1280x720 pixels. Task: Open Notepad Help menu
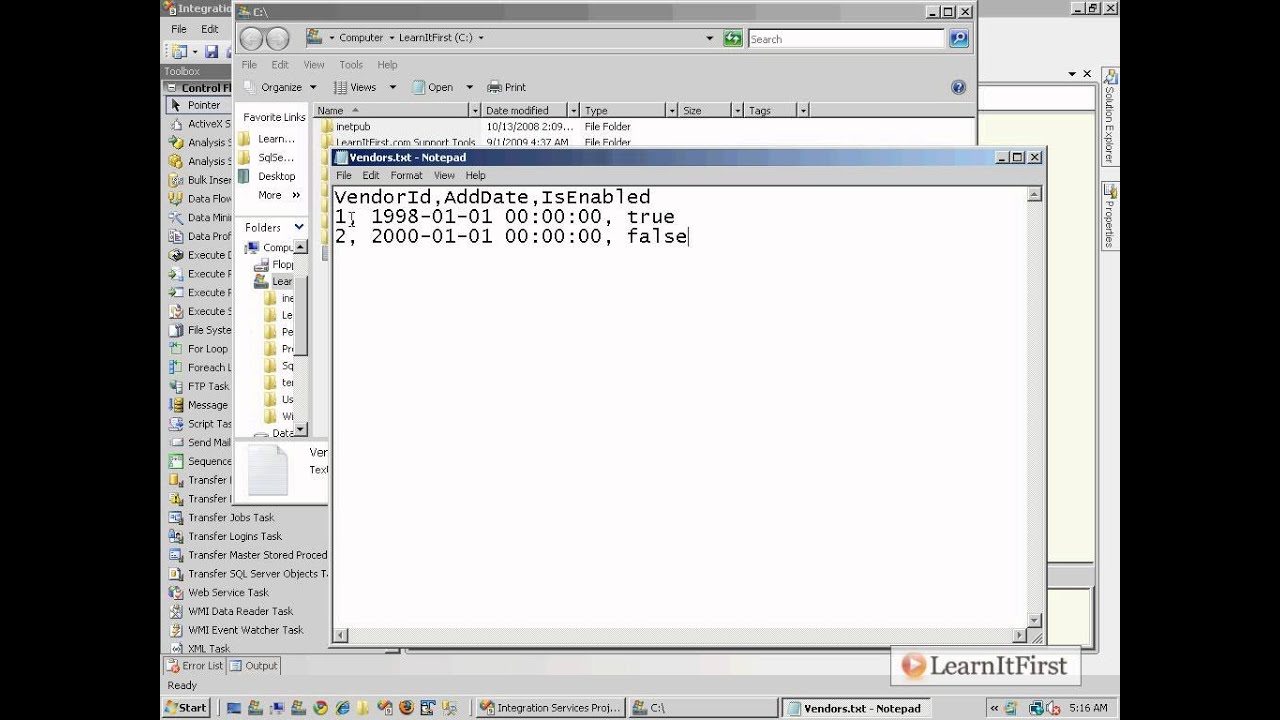[475, 175]
